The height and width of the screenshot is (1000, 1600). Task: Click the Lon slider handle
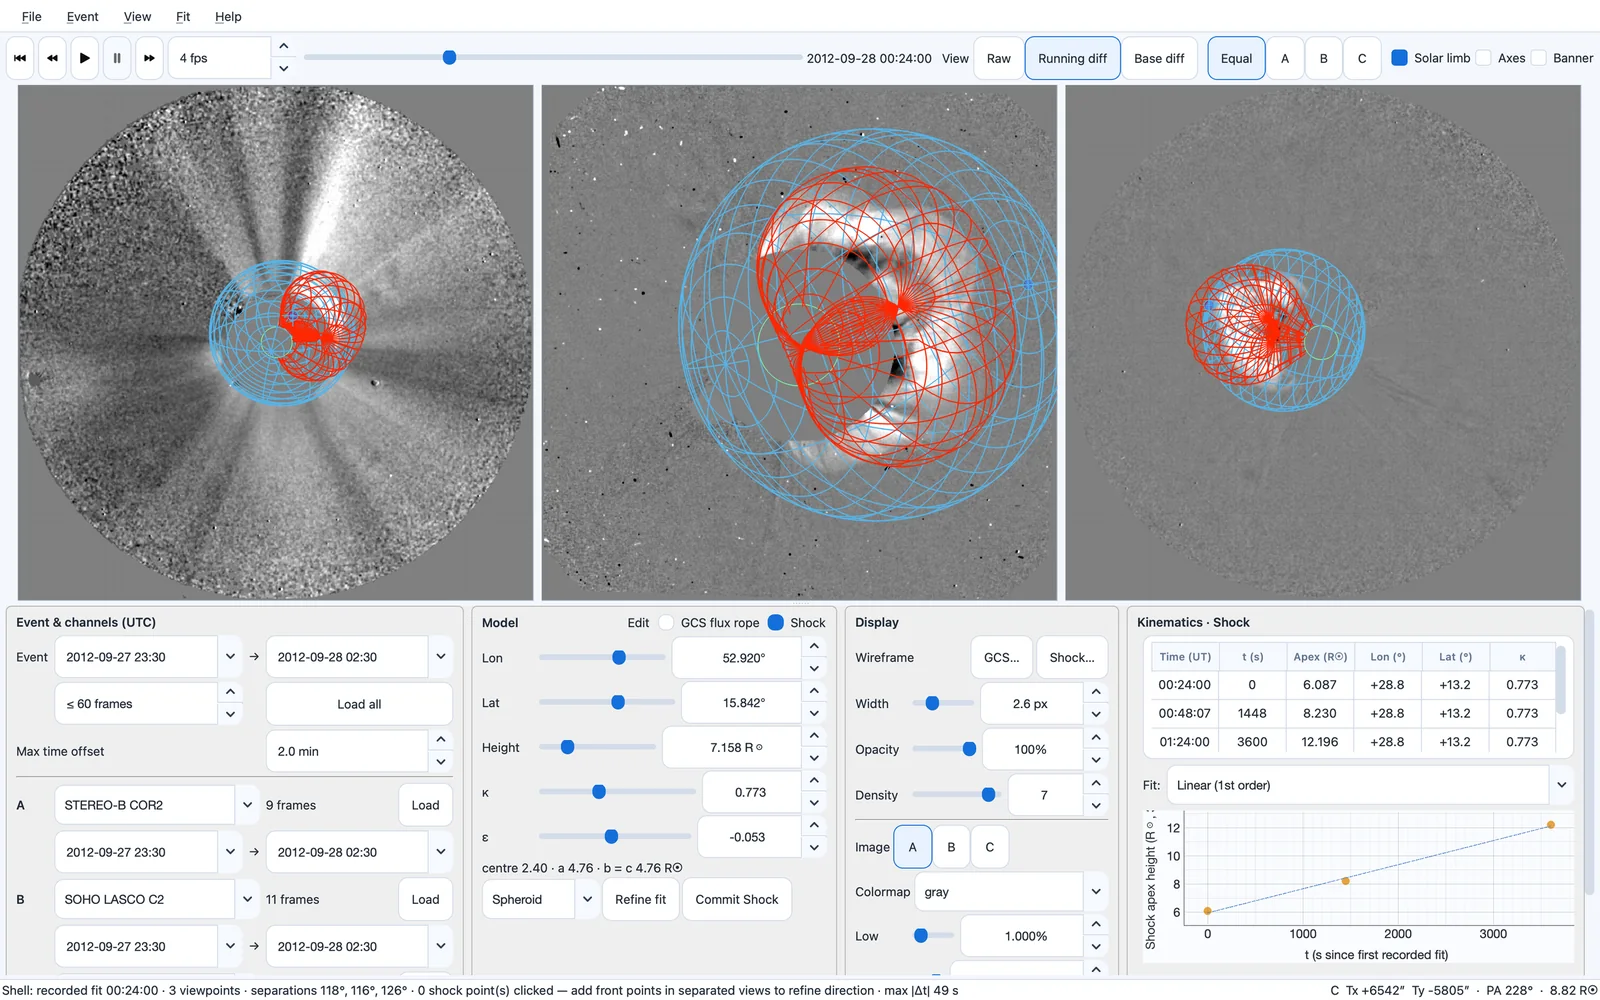pyautogui.click(x=619, y=657)
